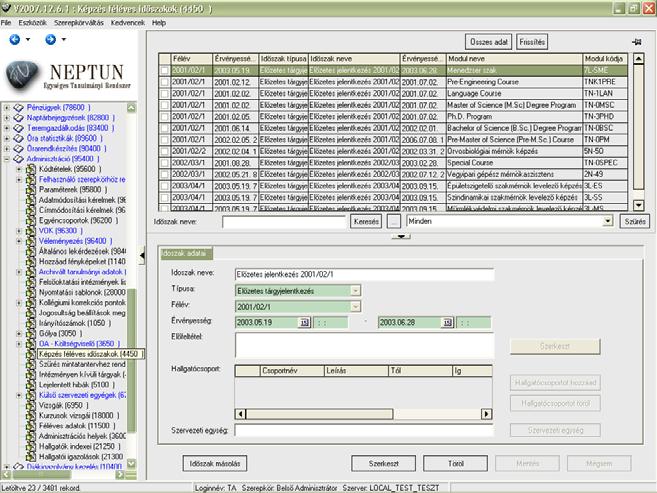Click the application icon in the title bar

click(6, 8)
